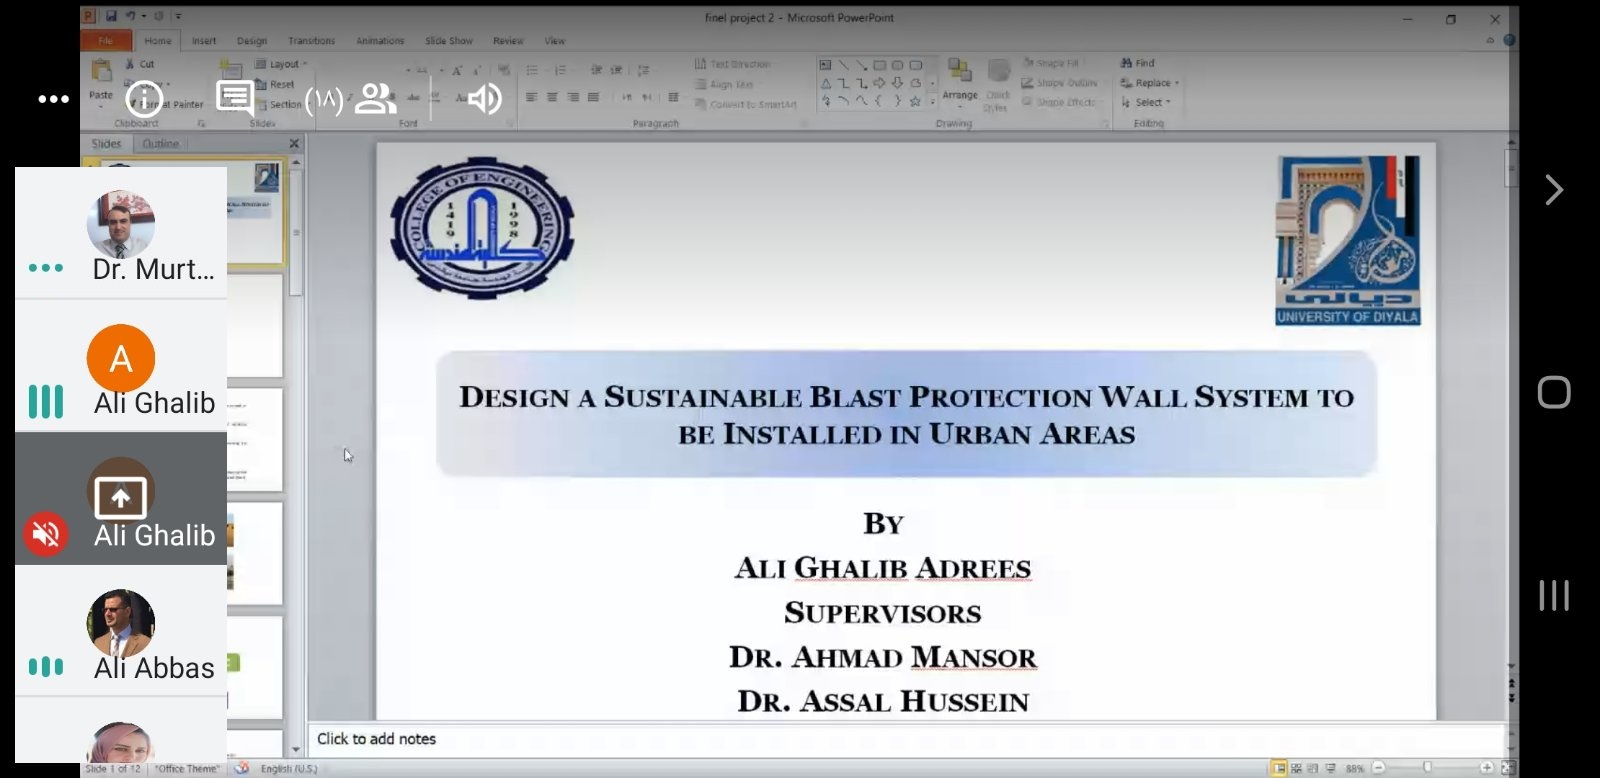The image size is (1600, 778).
Task: Click the Decrease Font Size icon
Action: tap(476, 71)
